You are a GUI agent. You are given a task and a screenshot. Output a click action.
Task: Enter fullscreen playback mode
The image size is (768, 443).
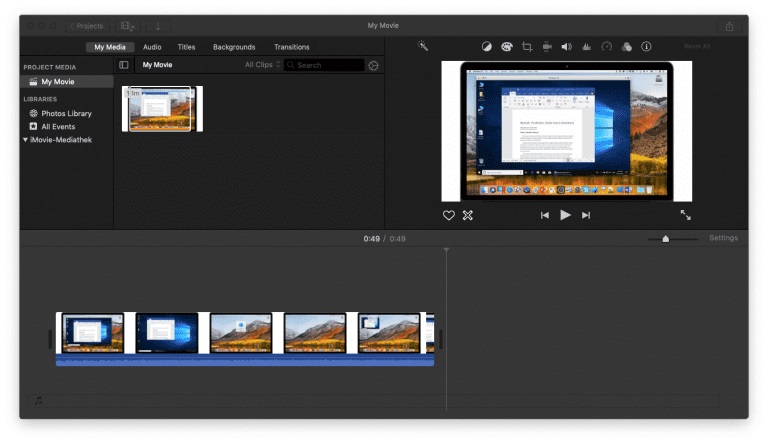click(x=685, y=215)
